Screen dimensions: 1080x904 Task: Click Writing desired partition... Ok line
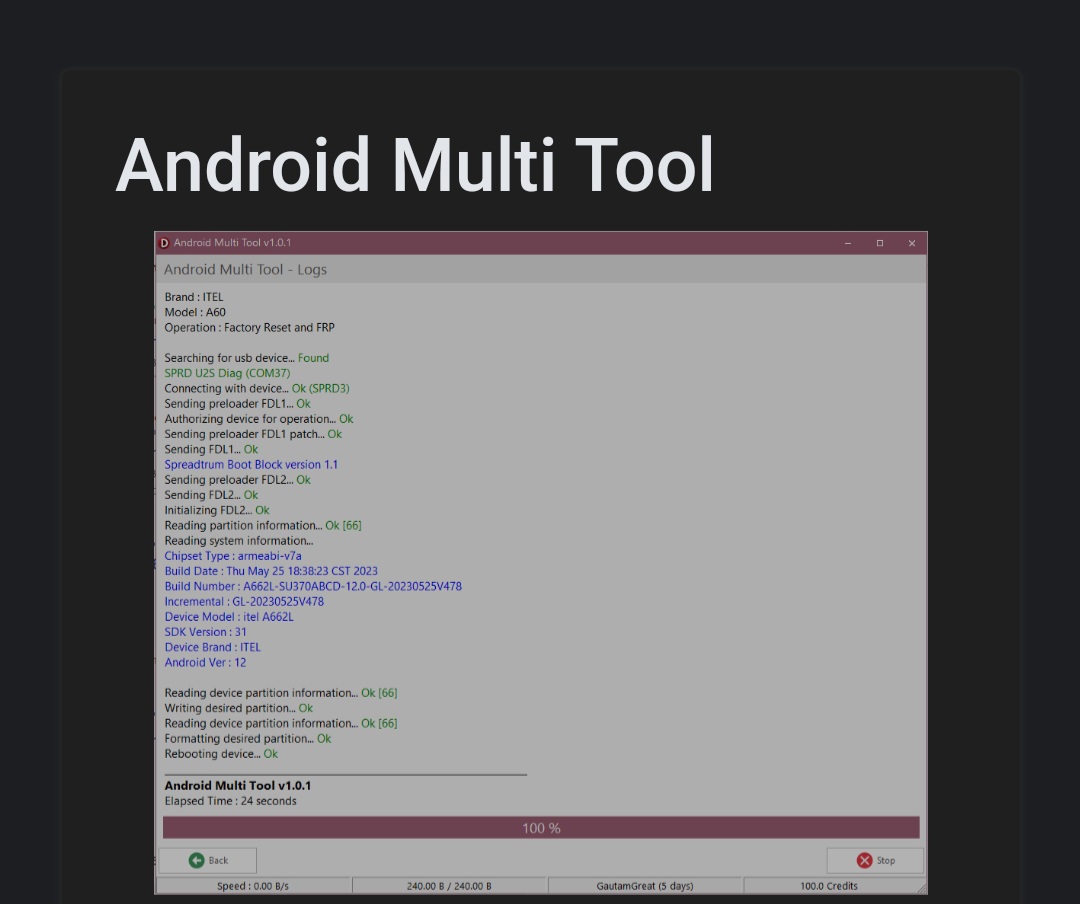coord(238,708)
